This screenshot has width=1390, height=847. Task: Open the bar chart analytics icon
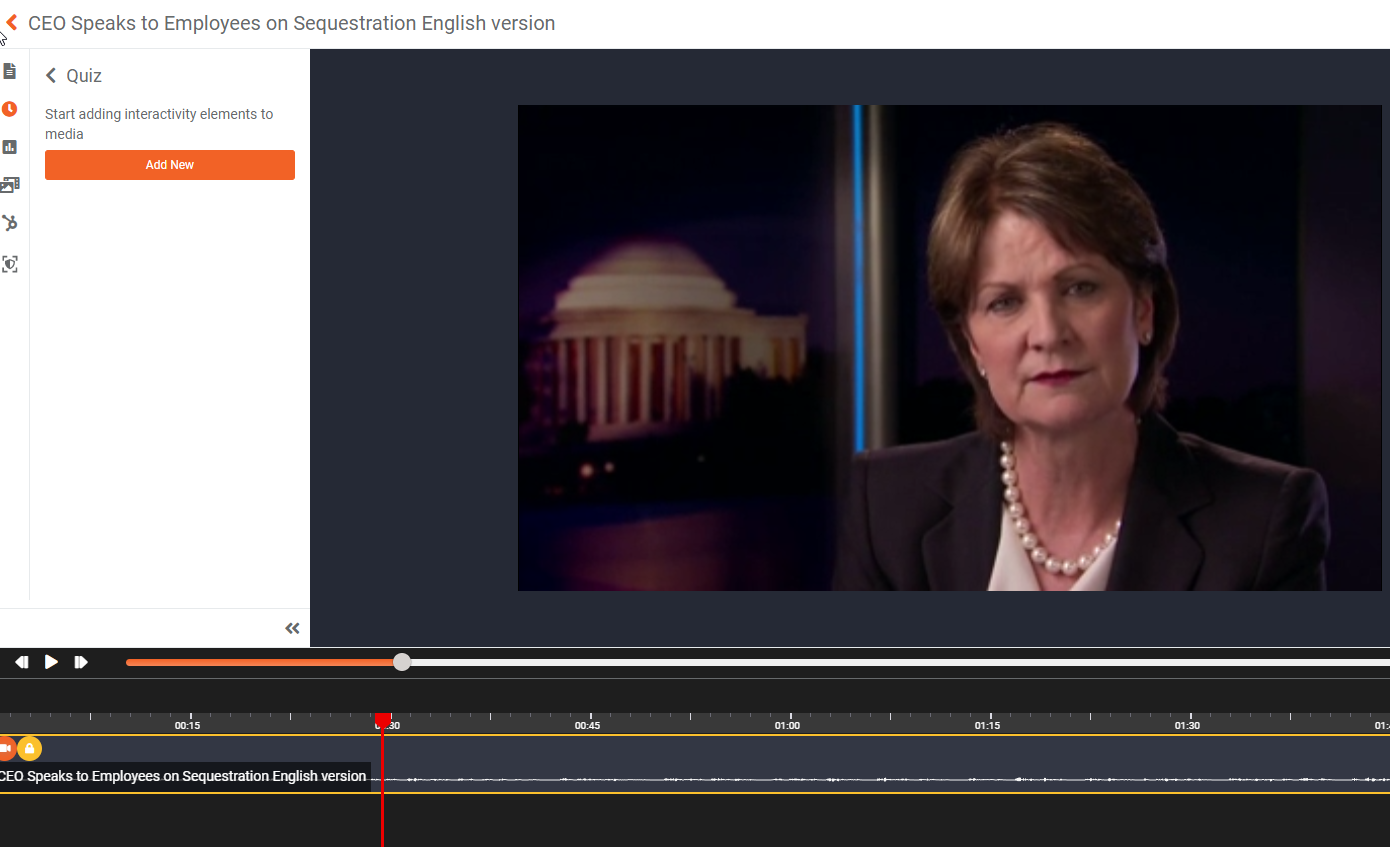coord(10,147)
